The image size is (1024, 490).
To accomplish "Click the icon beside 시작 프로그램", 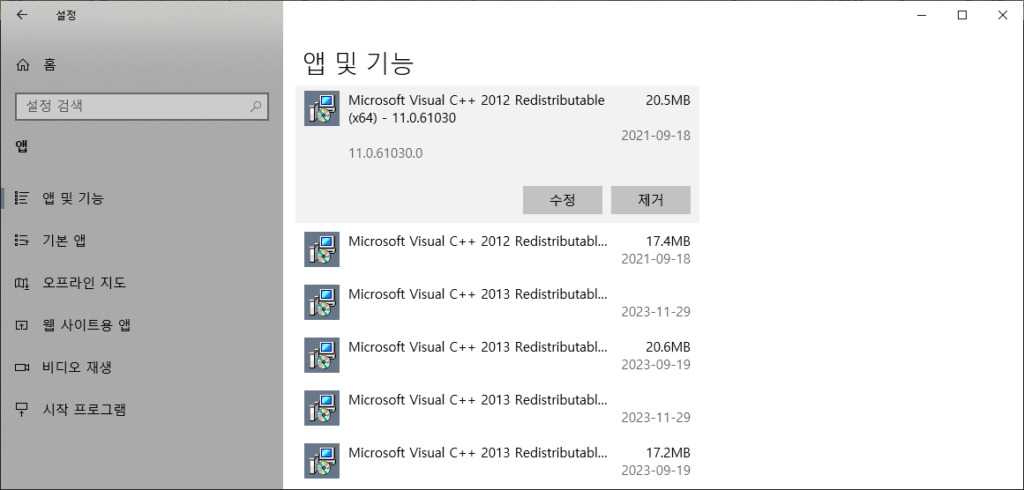I will [22, 410].
